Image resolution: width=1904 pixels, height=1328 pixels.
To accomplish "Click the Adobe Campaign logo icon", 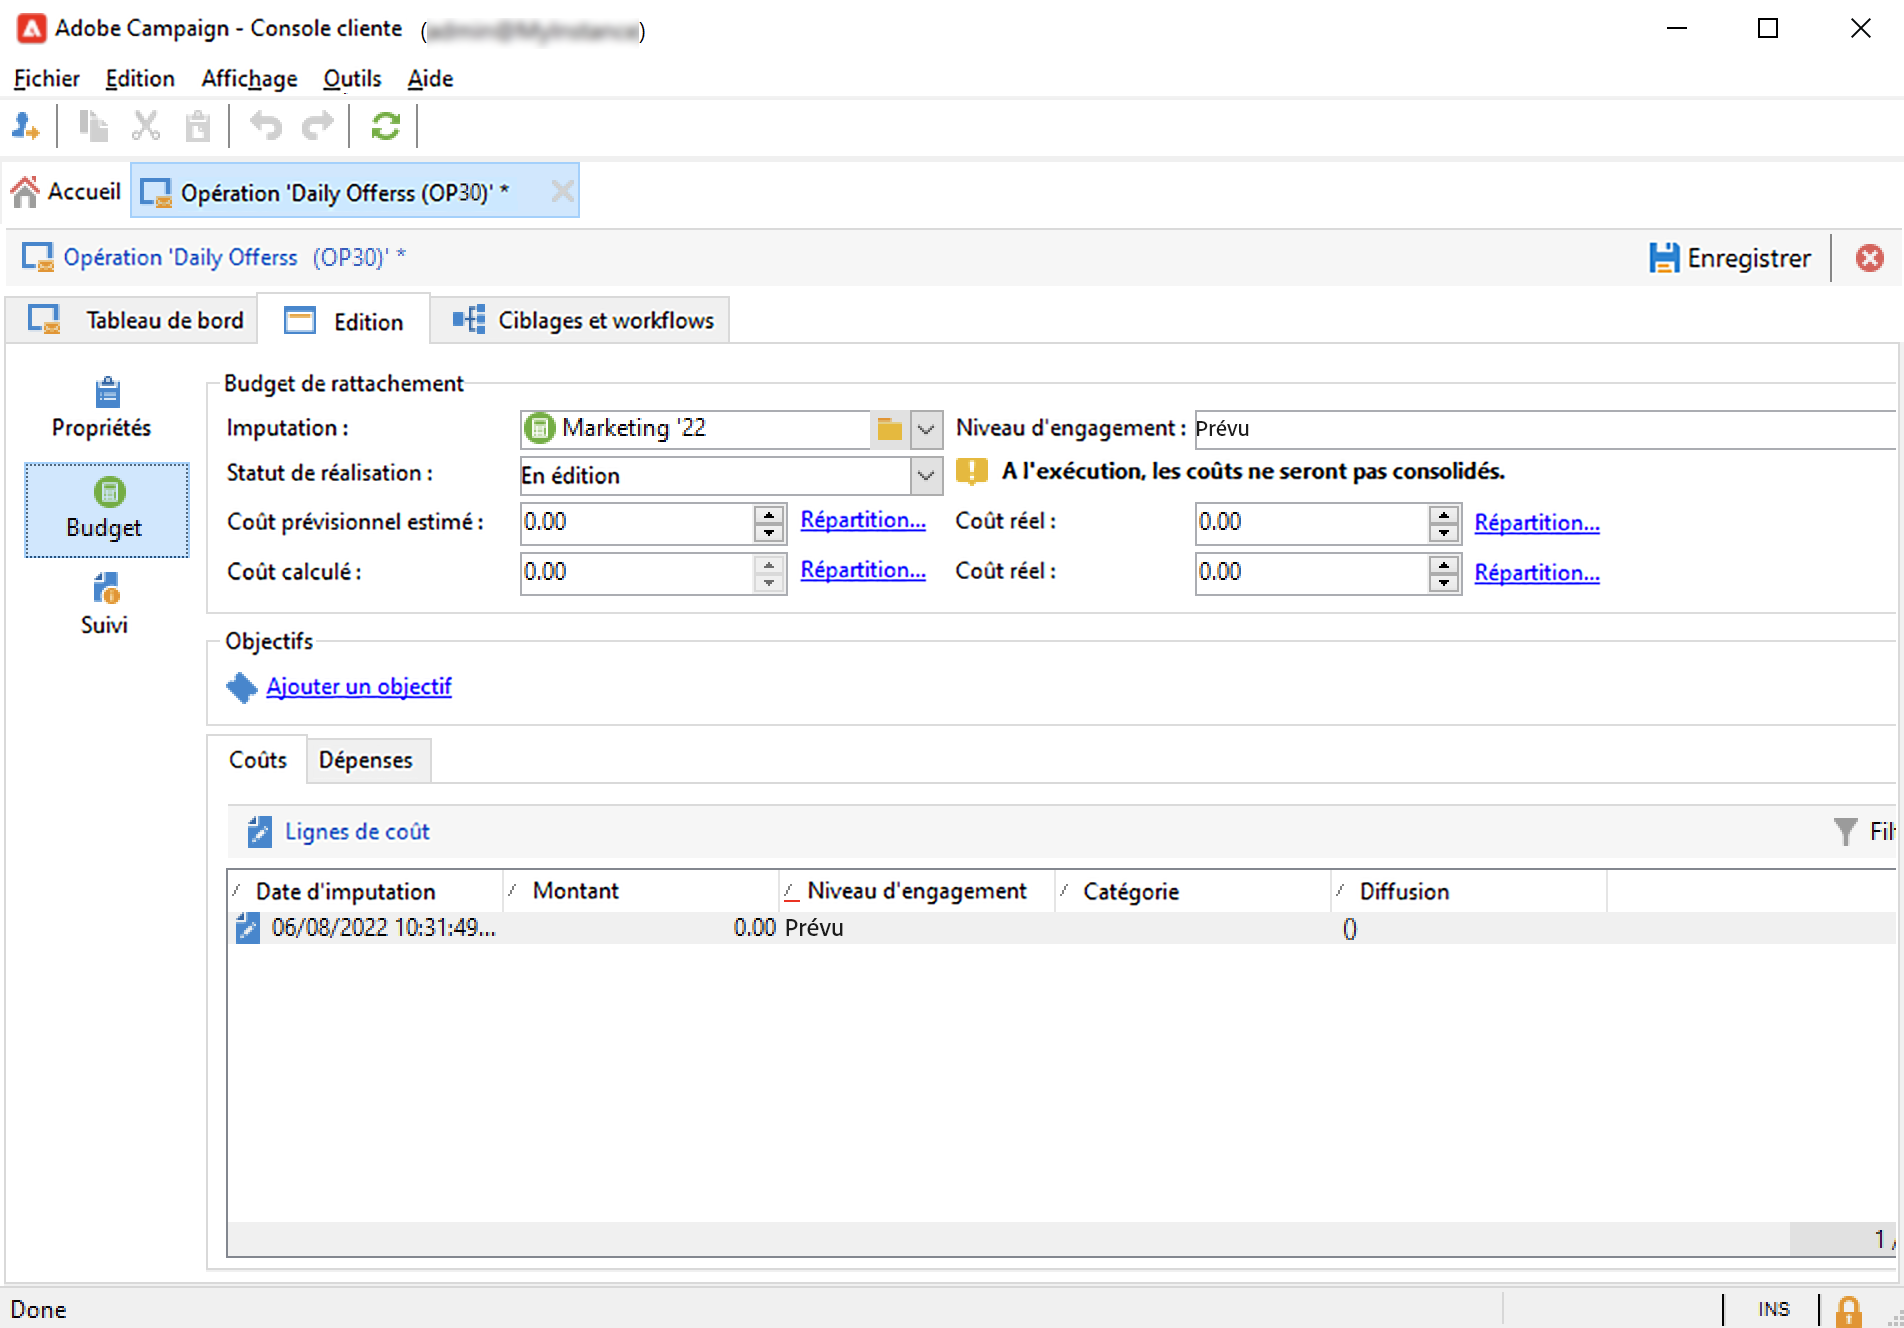I will [x=32, y=28].
